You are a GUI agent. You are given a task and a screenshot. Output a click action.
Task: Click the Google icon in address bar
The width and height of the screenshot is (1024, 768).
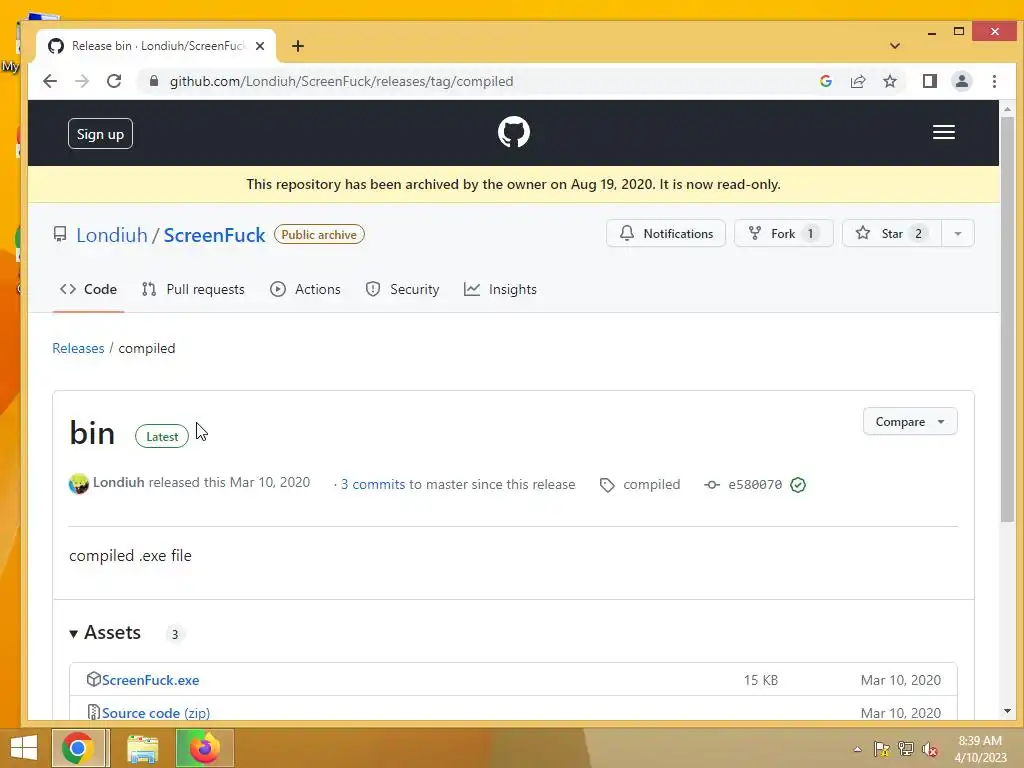tap(825, 81)
